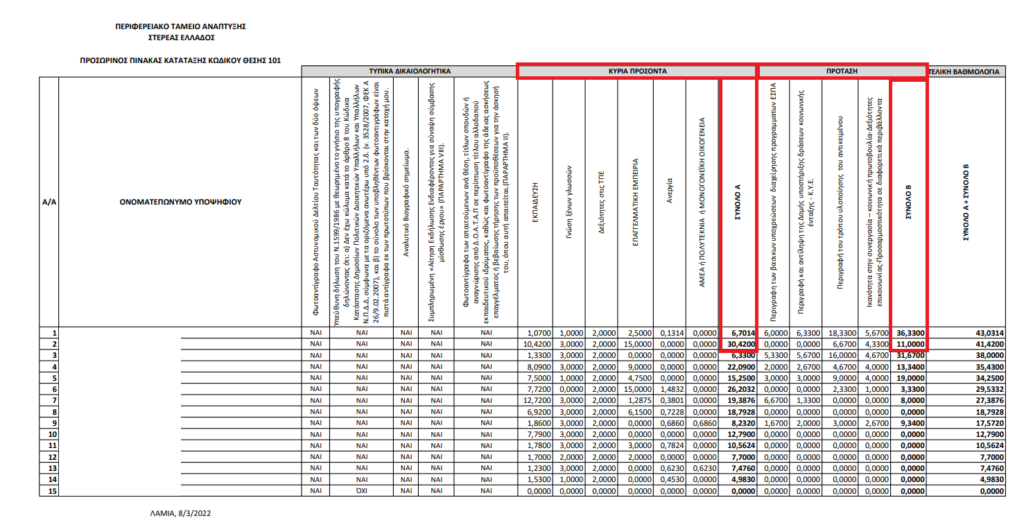
Task: Click the education score 1,0700
Action: pos(538,334)
